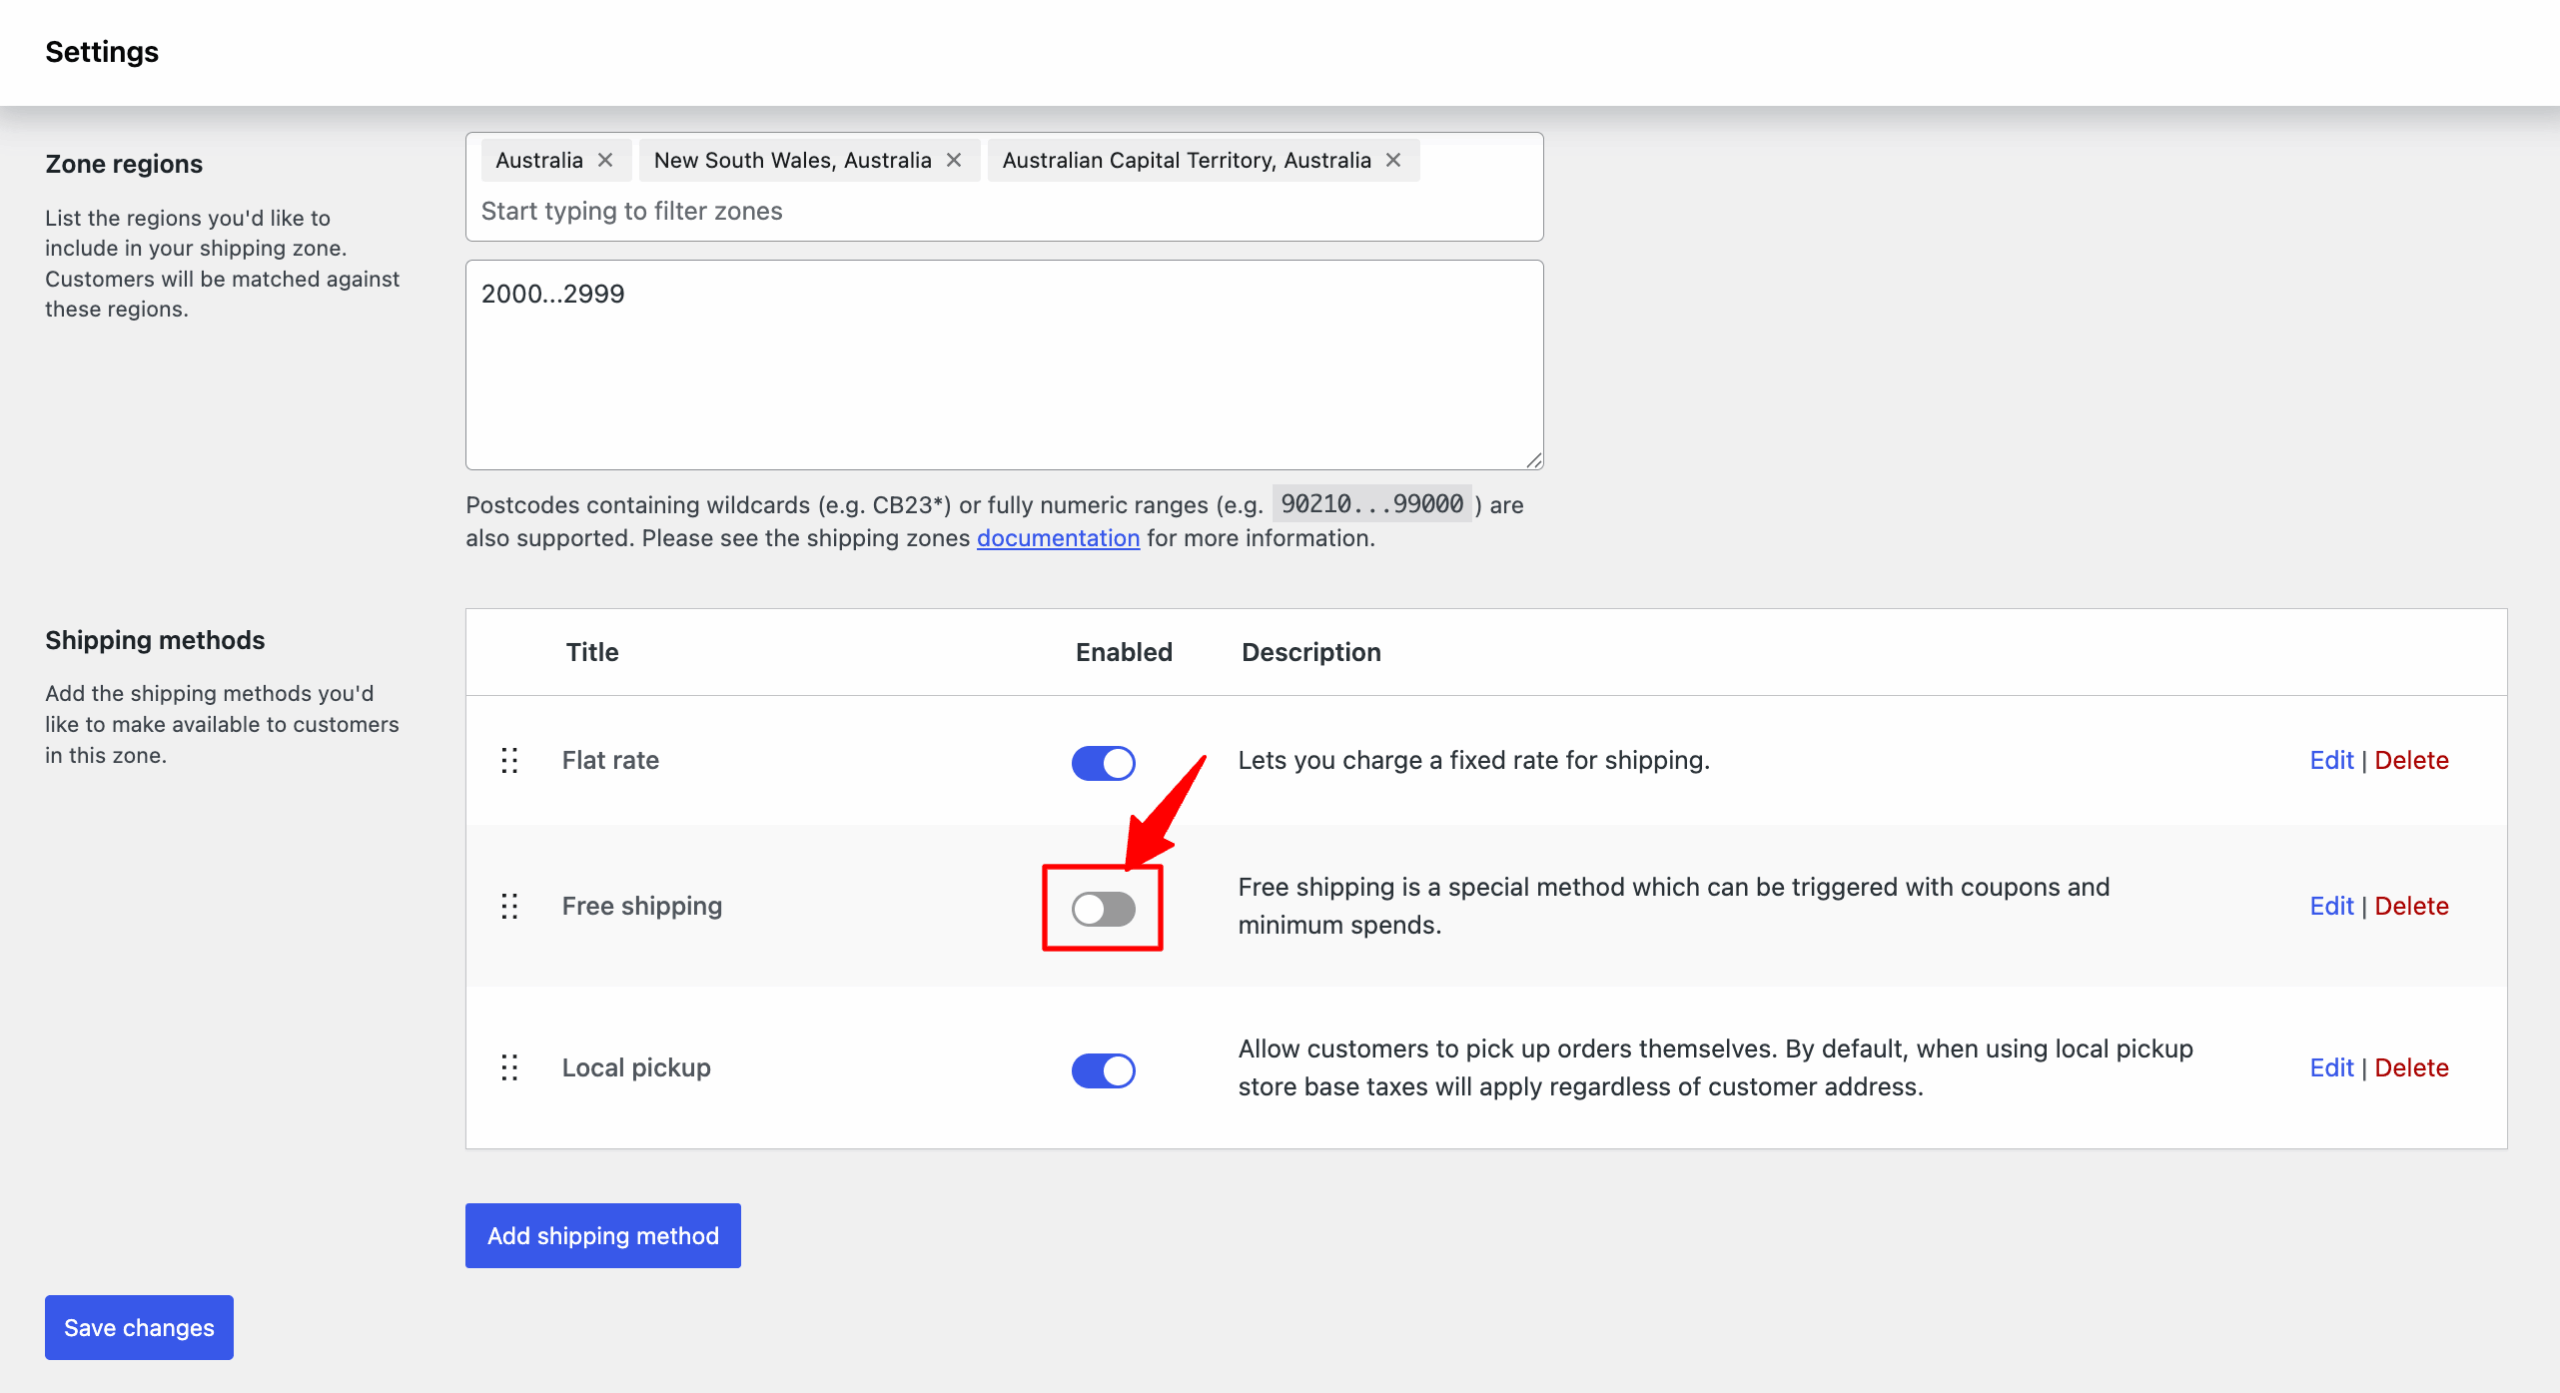
Task: Remove the New South Wales, Australia tag
Action: point(953,160)
